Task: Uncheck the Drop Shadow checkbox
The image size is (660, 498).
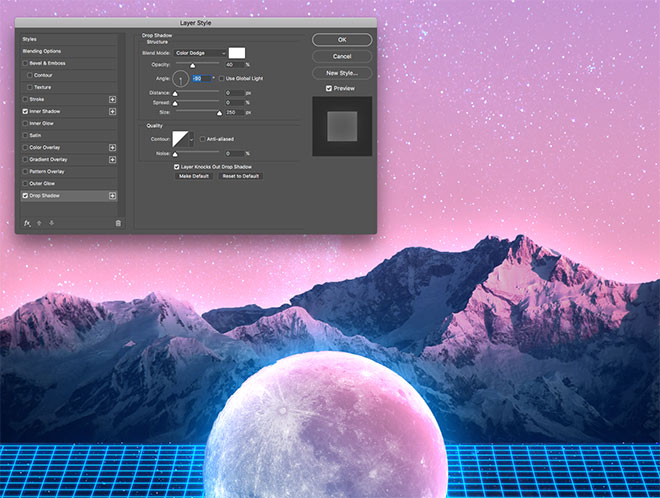Action: point(25,196)
